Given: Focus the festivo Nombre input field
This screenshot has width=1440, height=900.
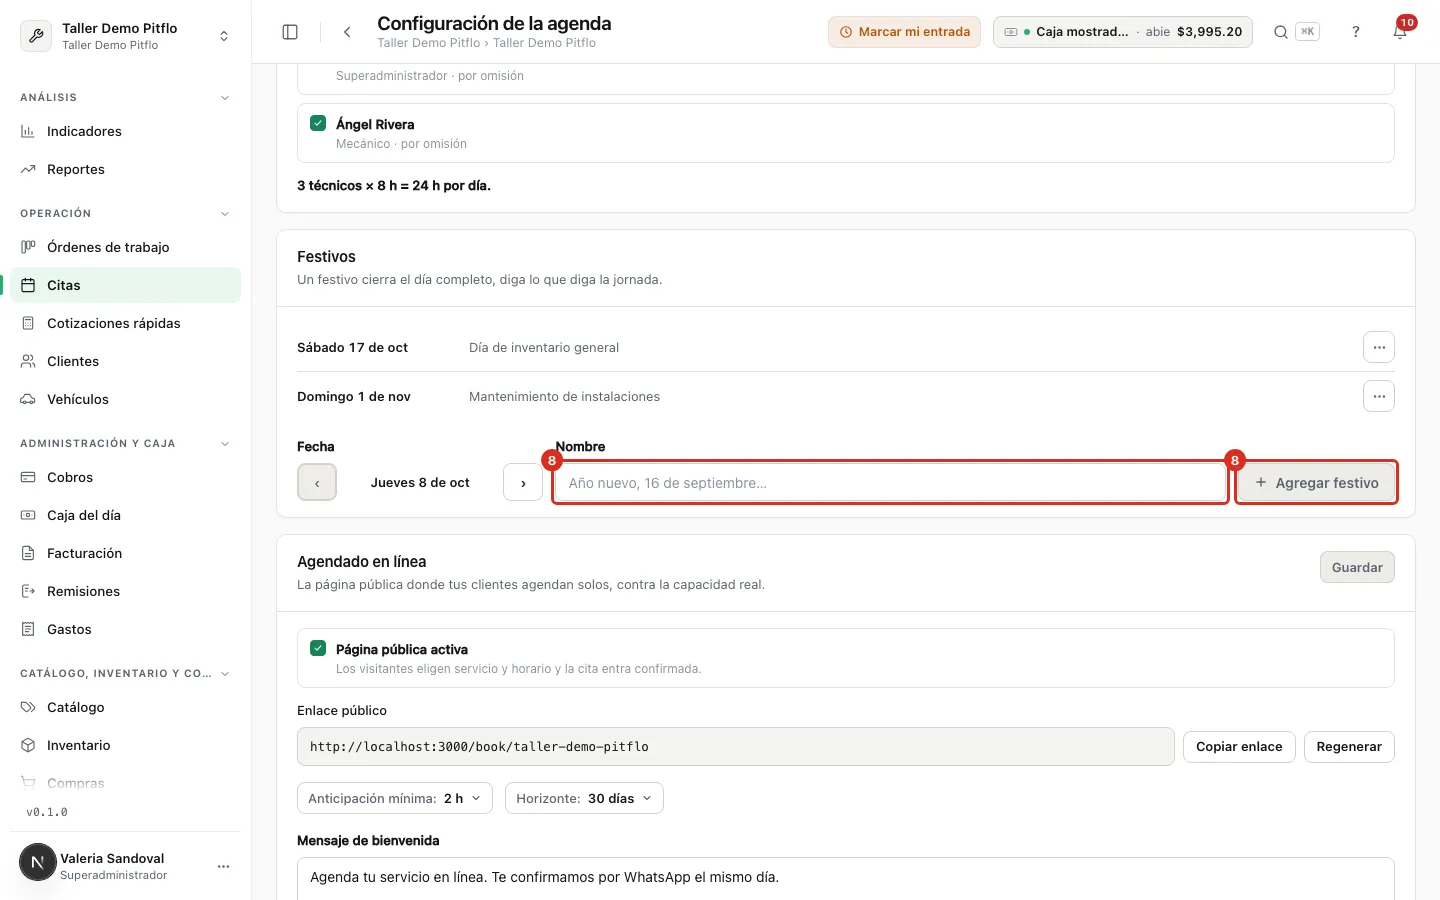Looking at the screenshot, I should click(890, 482).
